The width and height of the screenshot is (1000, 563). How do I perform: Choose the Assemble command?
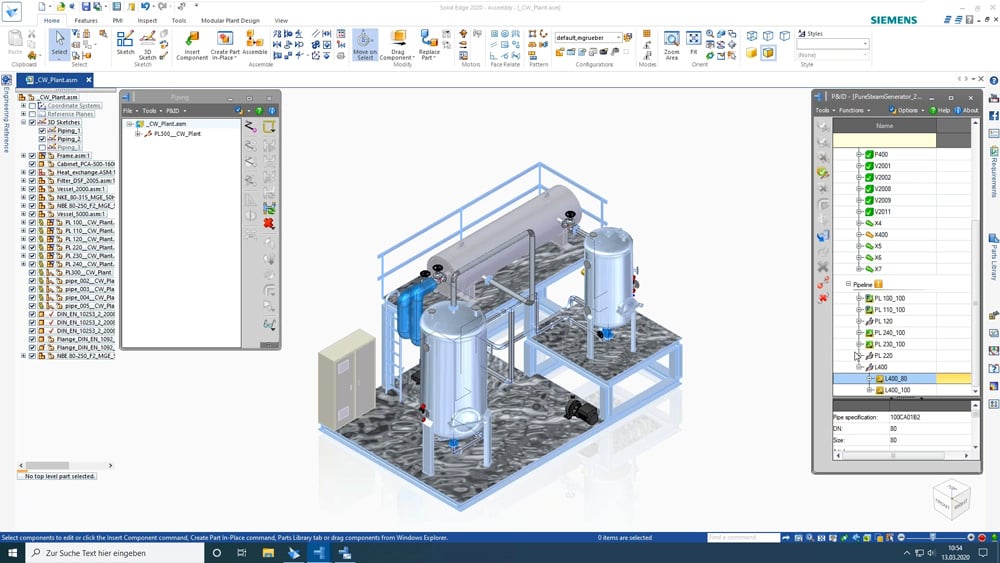[254, 43]
